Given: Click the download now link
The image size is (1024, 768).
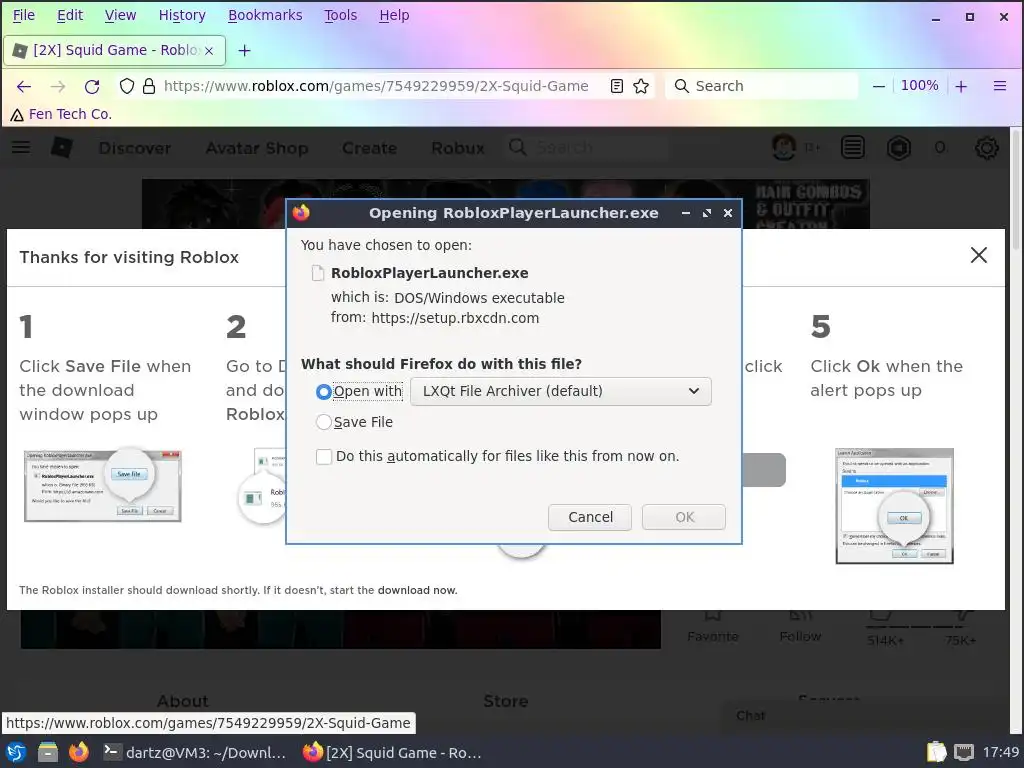Looking at the screenshot, I should [x=417, y=590].
